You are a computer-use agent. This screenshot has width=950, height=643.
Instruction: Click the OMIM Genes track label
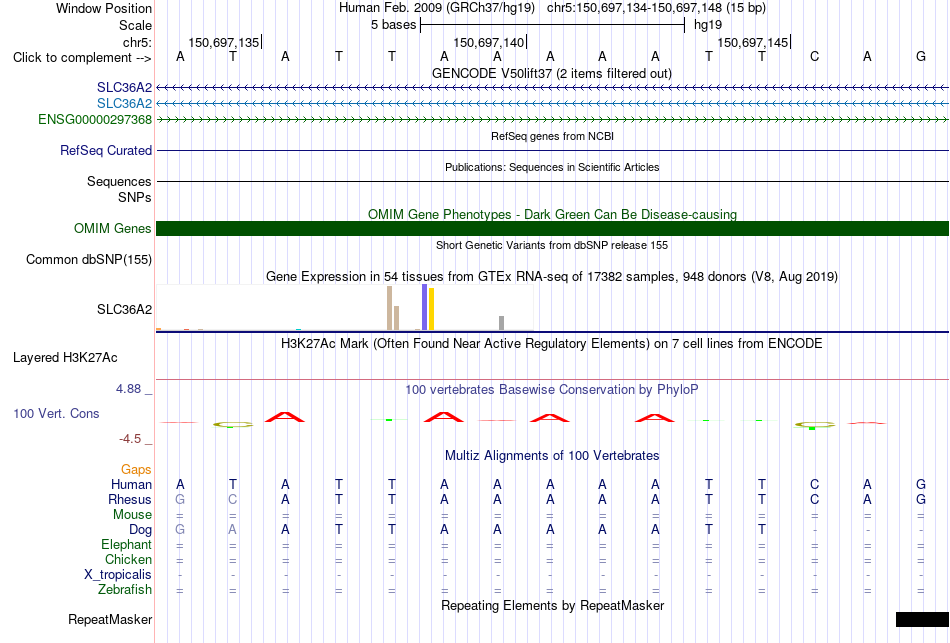click(x=113, y=228)
